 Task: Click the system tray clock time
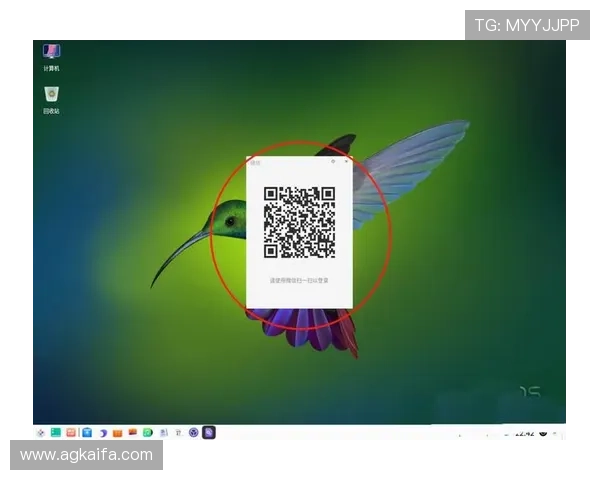[x=524, y=434]
